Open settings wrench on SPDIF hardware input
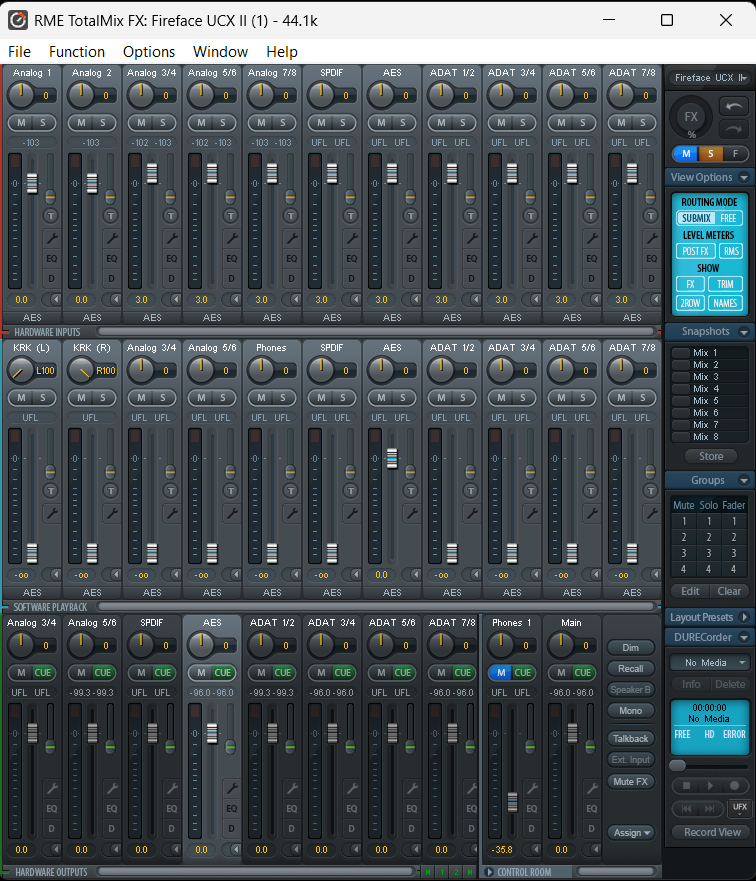 (x=352, y=238)
